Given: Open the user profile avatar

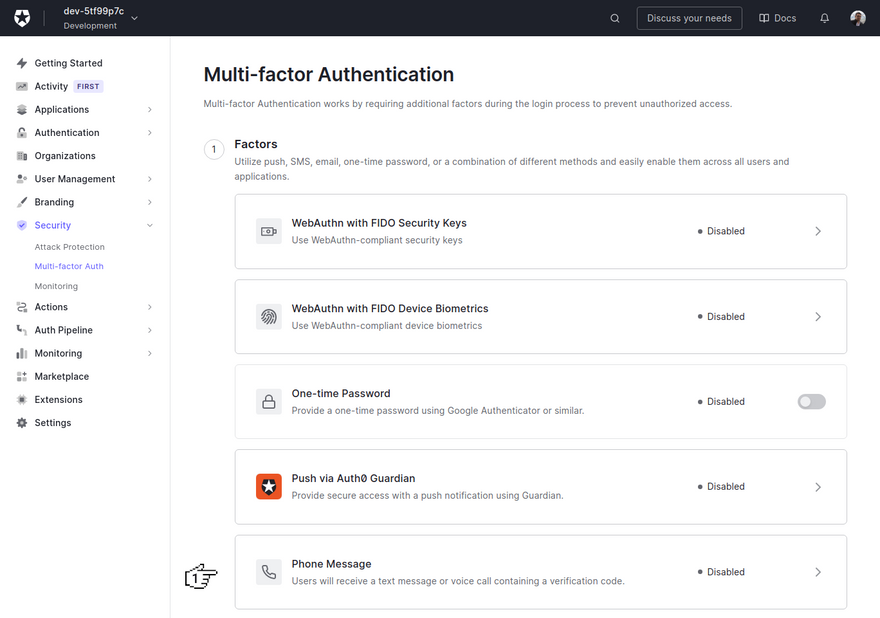Looking at the screenshot, I should 858,18.
